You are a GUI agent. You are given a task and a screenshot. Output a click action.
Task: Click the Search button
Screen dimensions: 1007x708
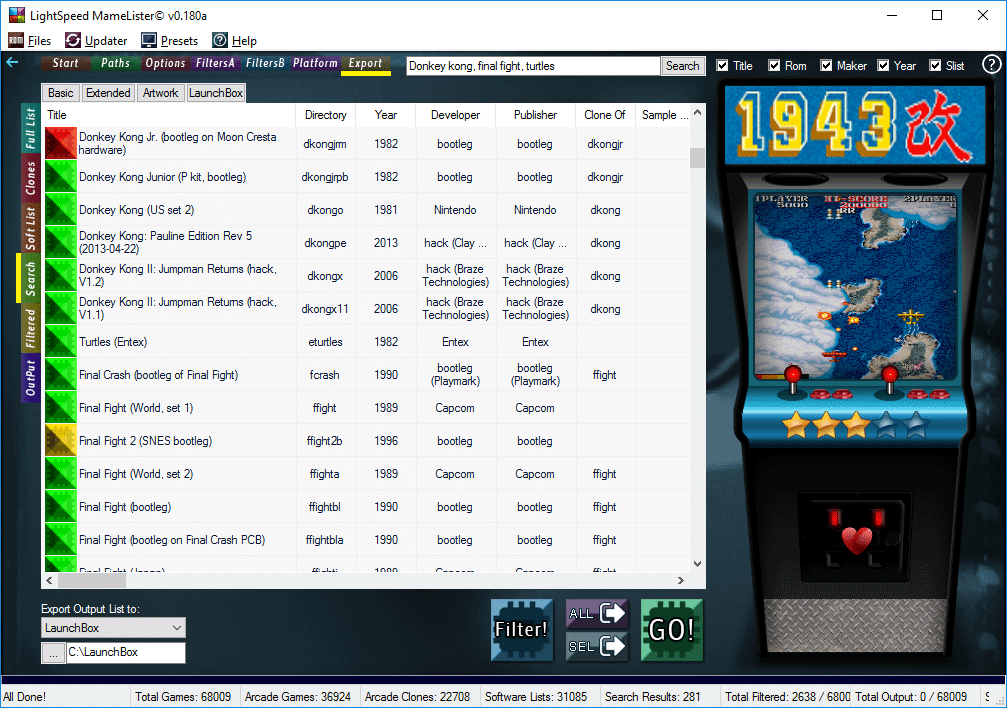pyautogui.click(x=683, y=66)
